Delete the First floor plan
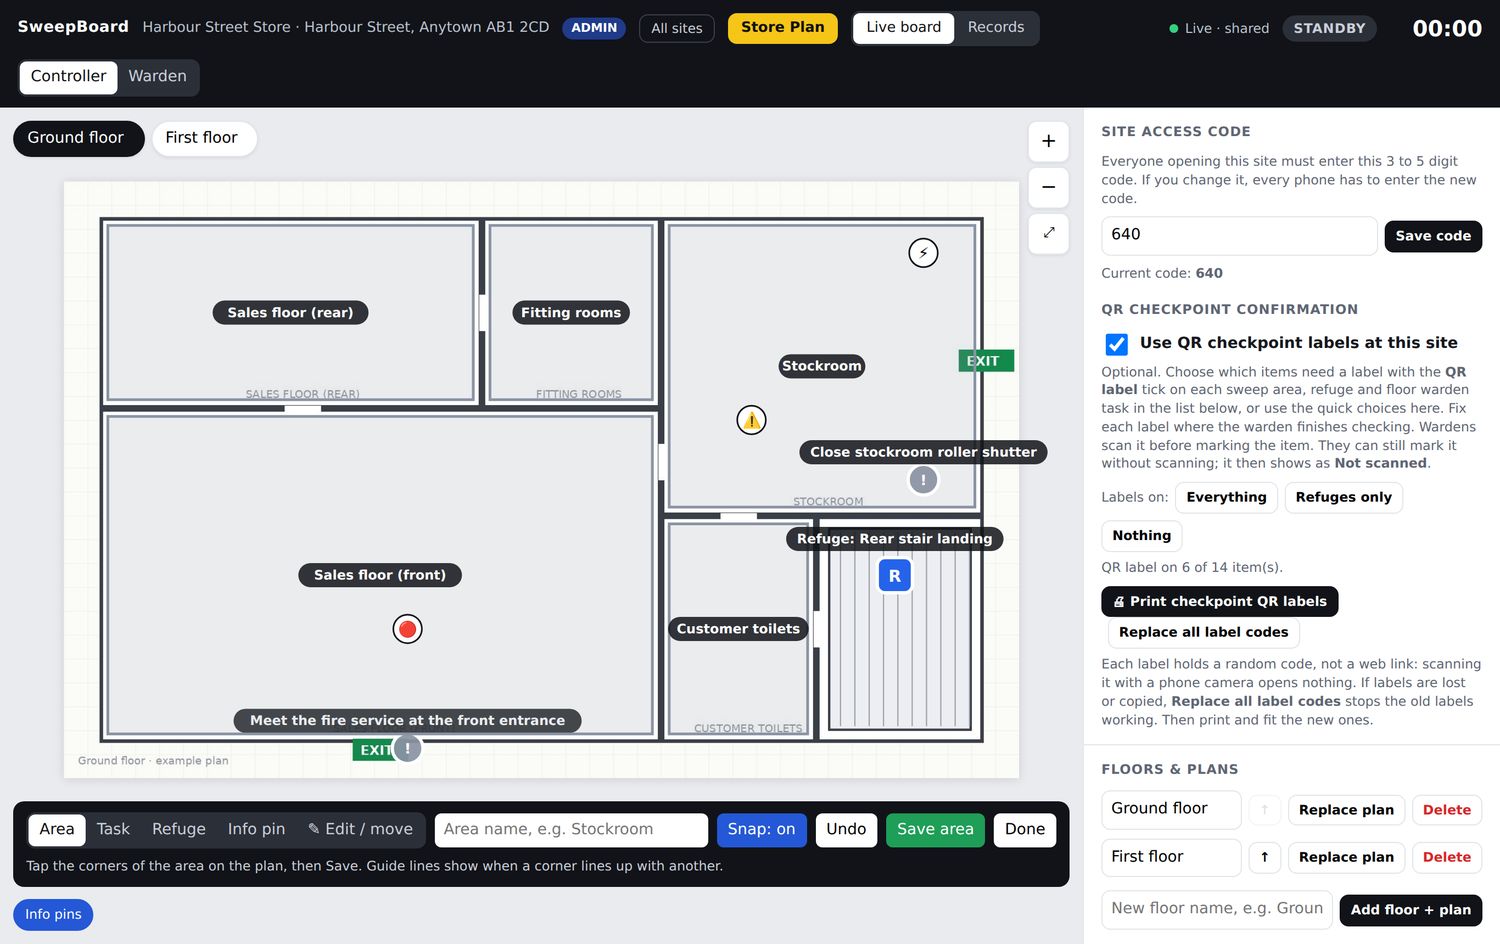1500x944 pixels. [1446, 857]
